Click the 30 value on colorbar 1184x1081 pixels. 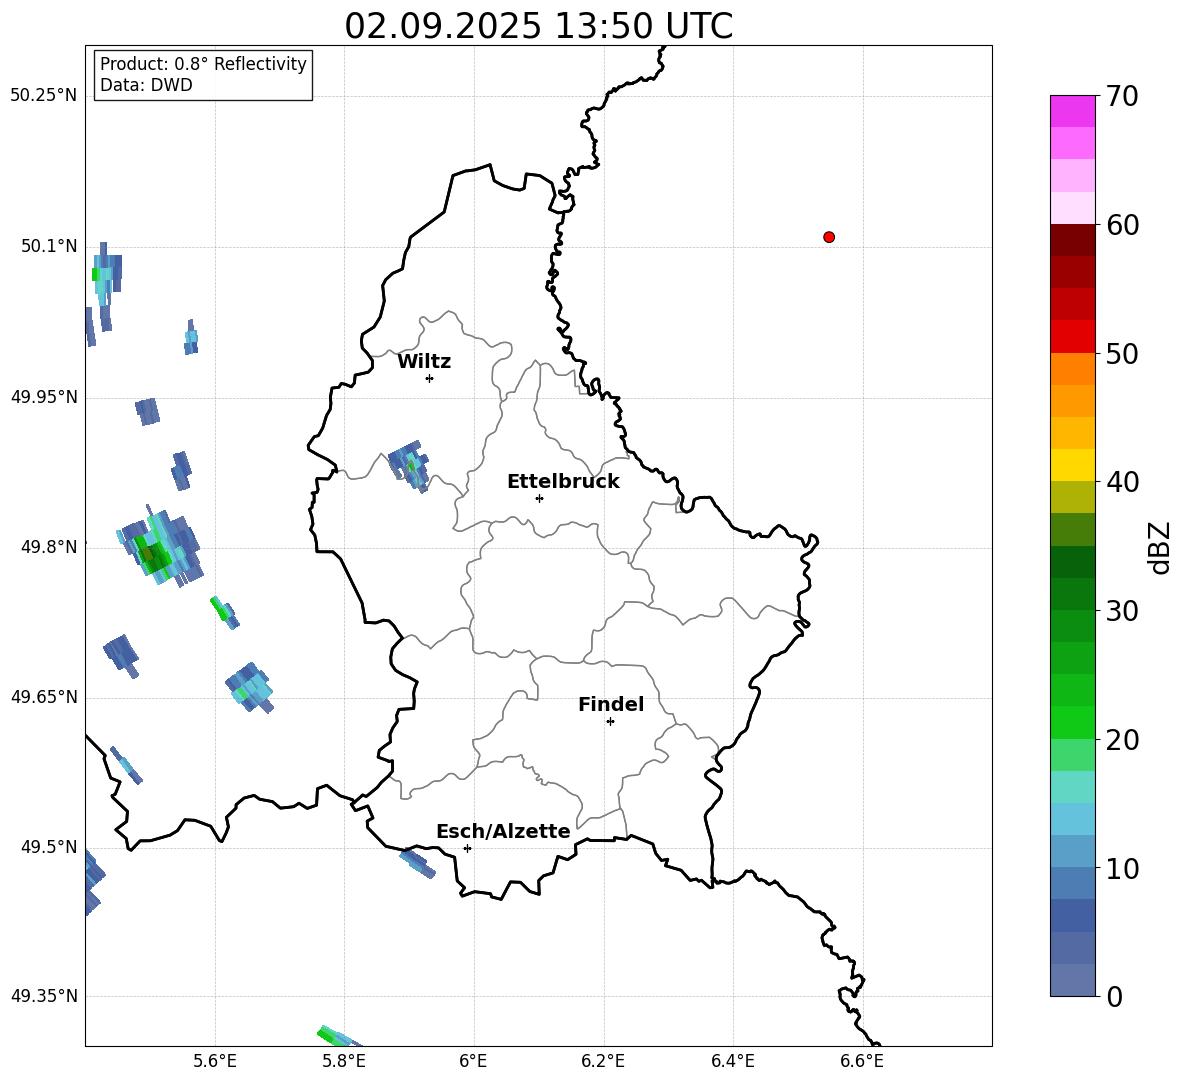point(1122,611)
